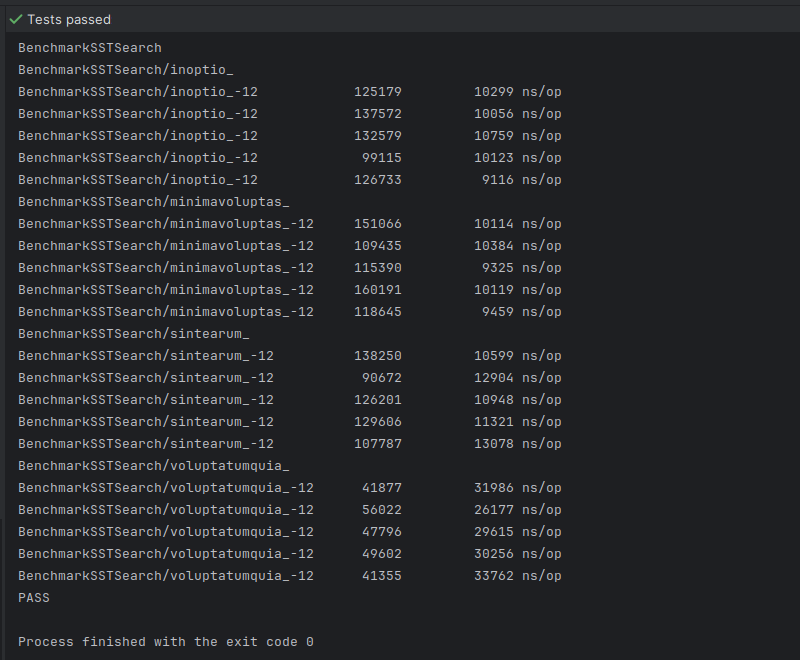Click the PASS result line
Screen dimensions: 800x660
34,598
